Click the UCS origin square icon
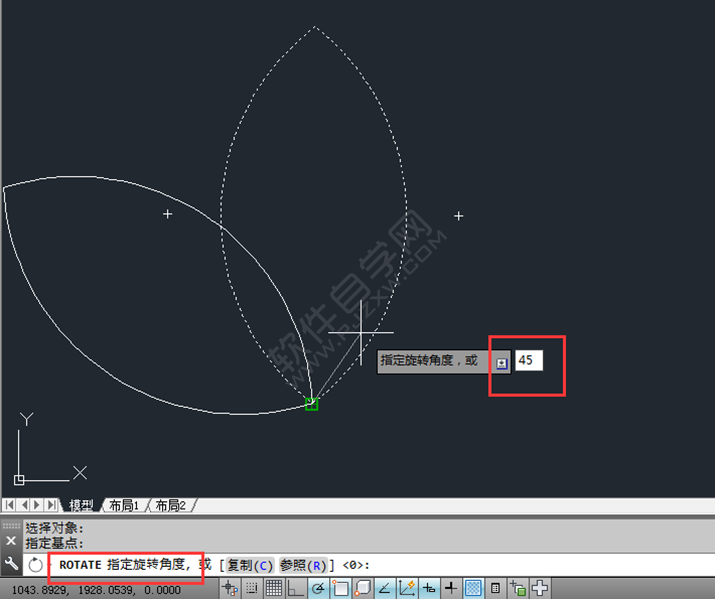This screenshot has height=599, width=715. click(19, 480)
